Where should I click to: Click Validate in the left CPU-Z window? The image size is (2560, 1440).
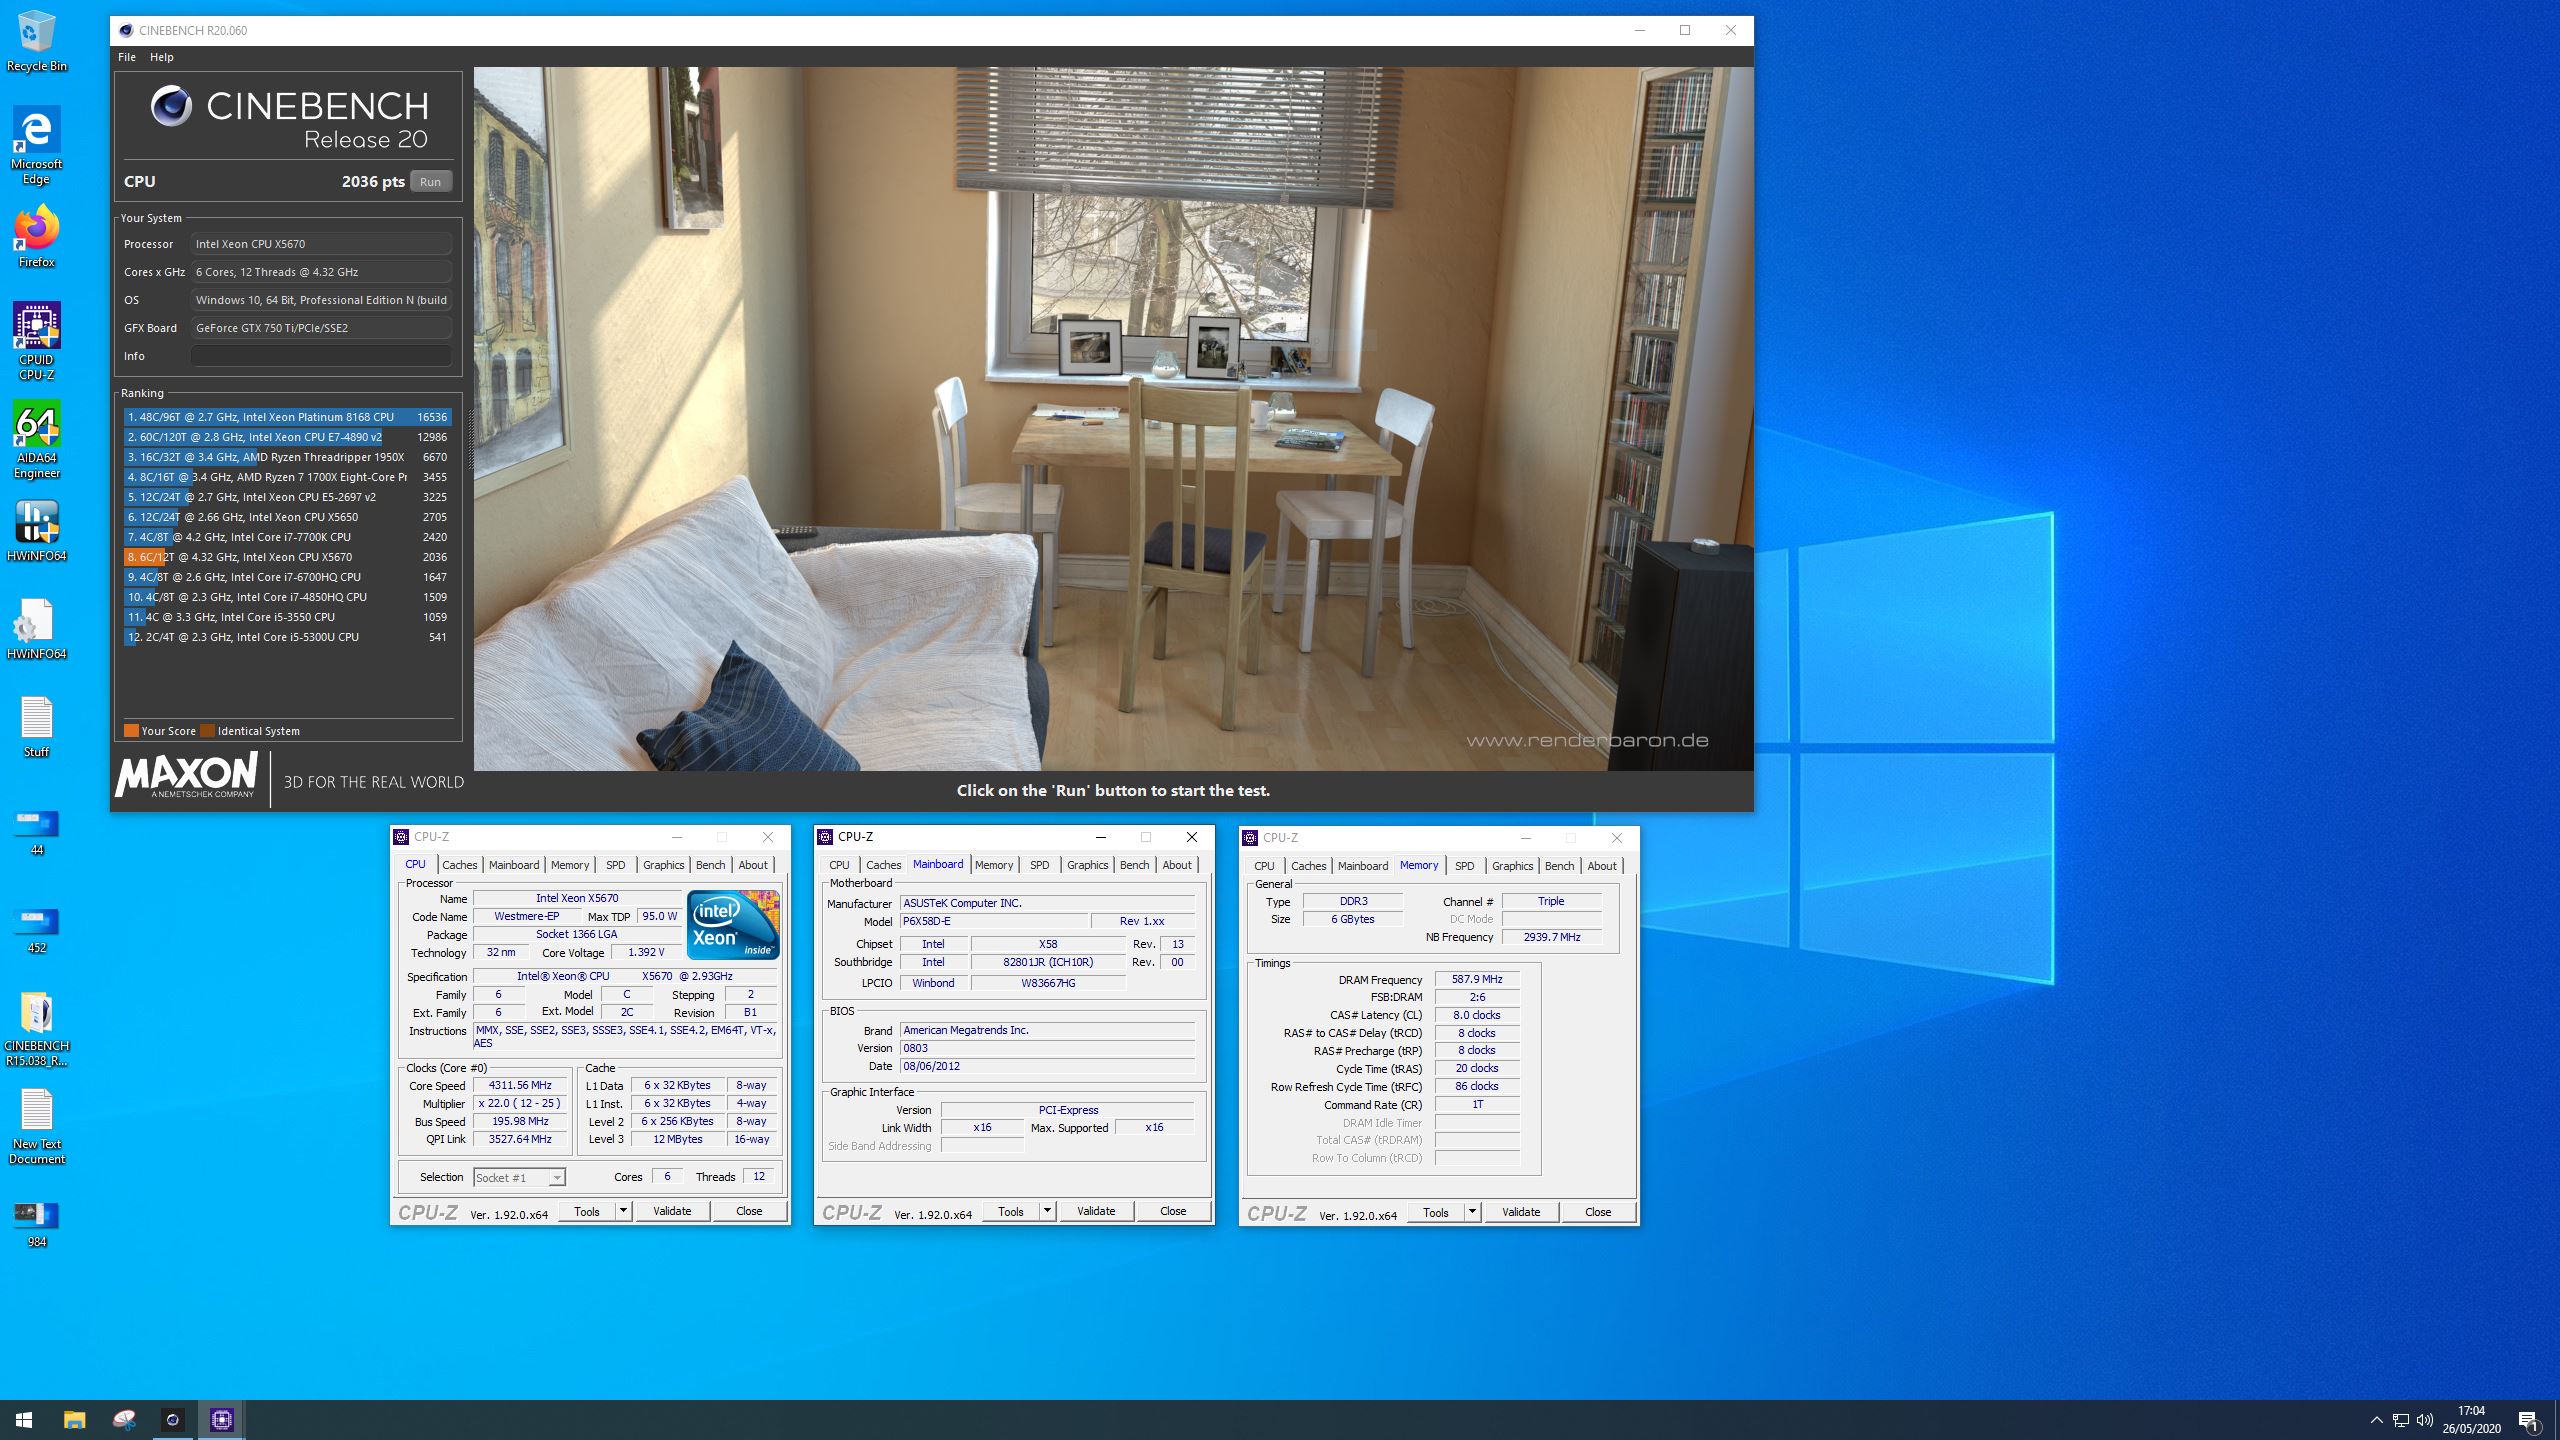coord(672,1211)
